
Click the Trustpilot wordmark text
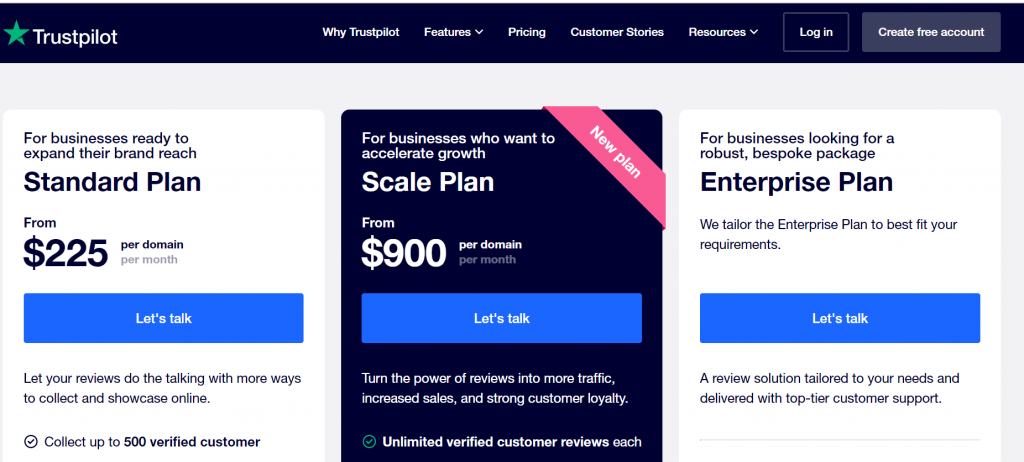pos(75,37)
